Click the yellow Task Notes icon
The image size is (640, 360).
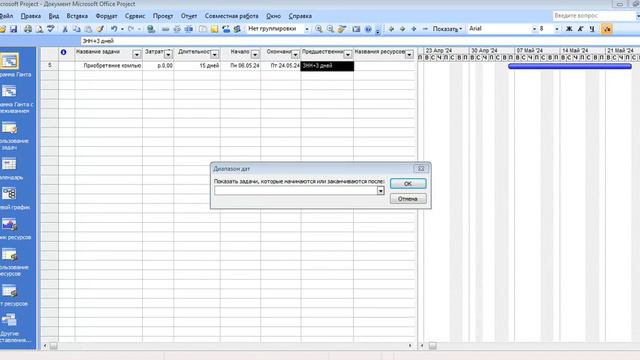tap(214, 29)
